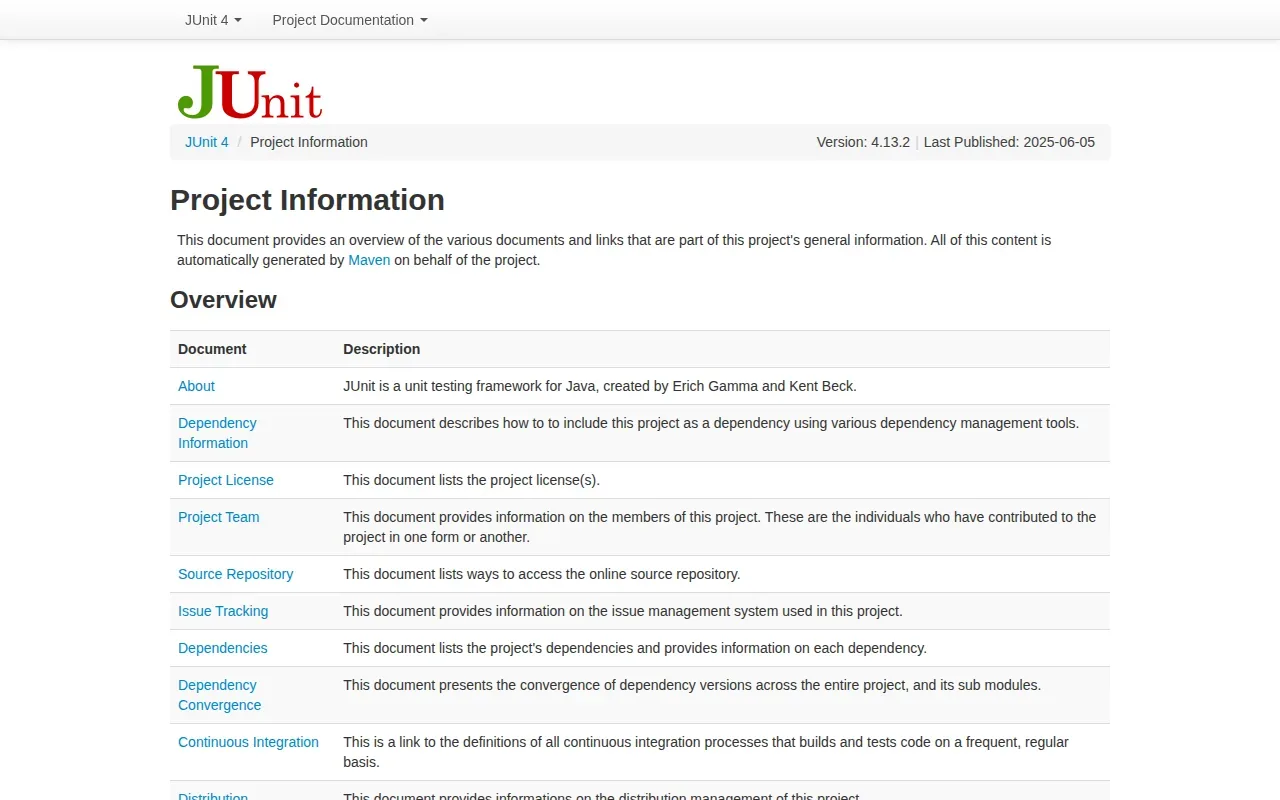
Task: Go to Source Repository page
Action: pos(236,574)
